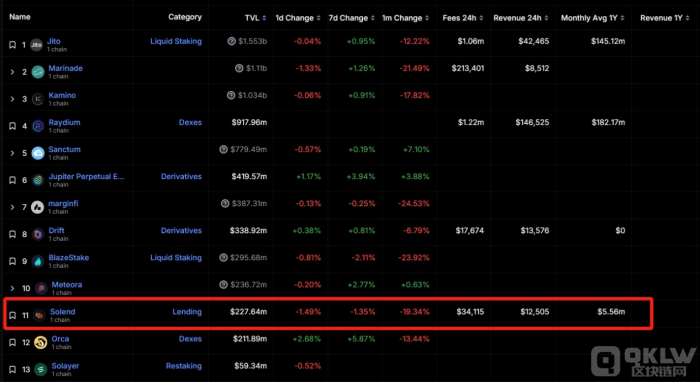Click the Solayer logo icon

point(41,370)
